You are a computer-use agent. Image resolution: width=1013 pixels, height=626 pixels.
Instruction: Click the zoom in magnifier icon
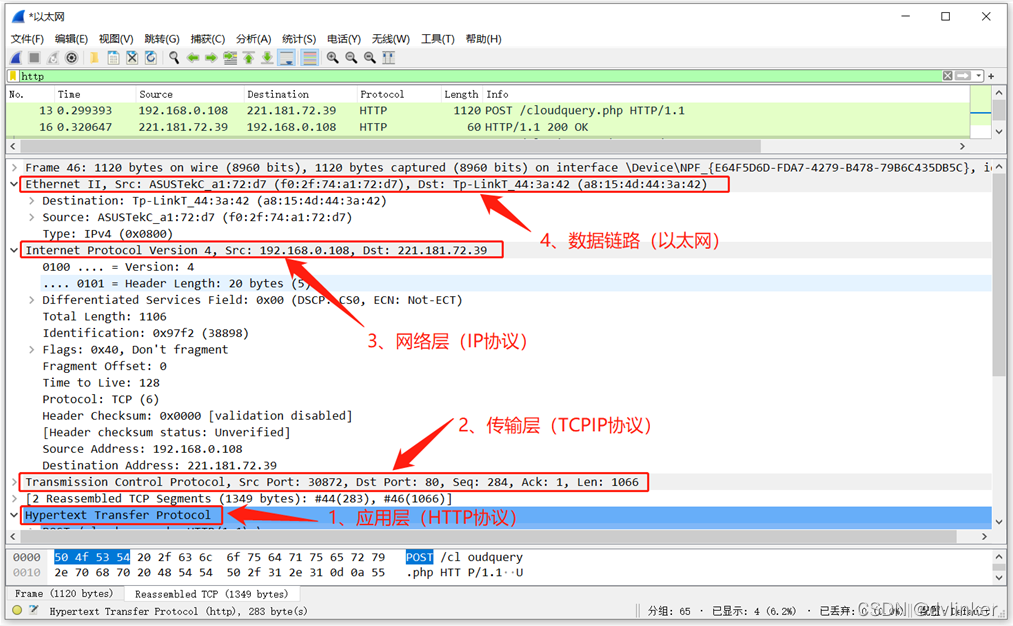[333, 58]
